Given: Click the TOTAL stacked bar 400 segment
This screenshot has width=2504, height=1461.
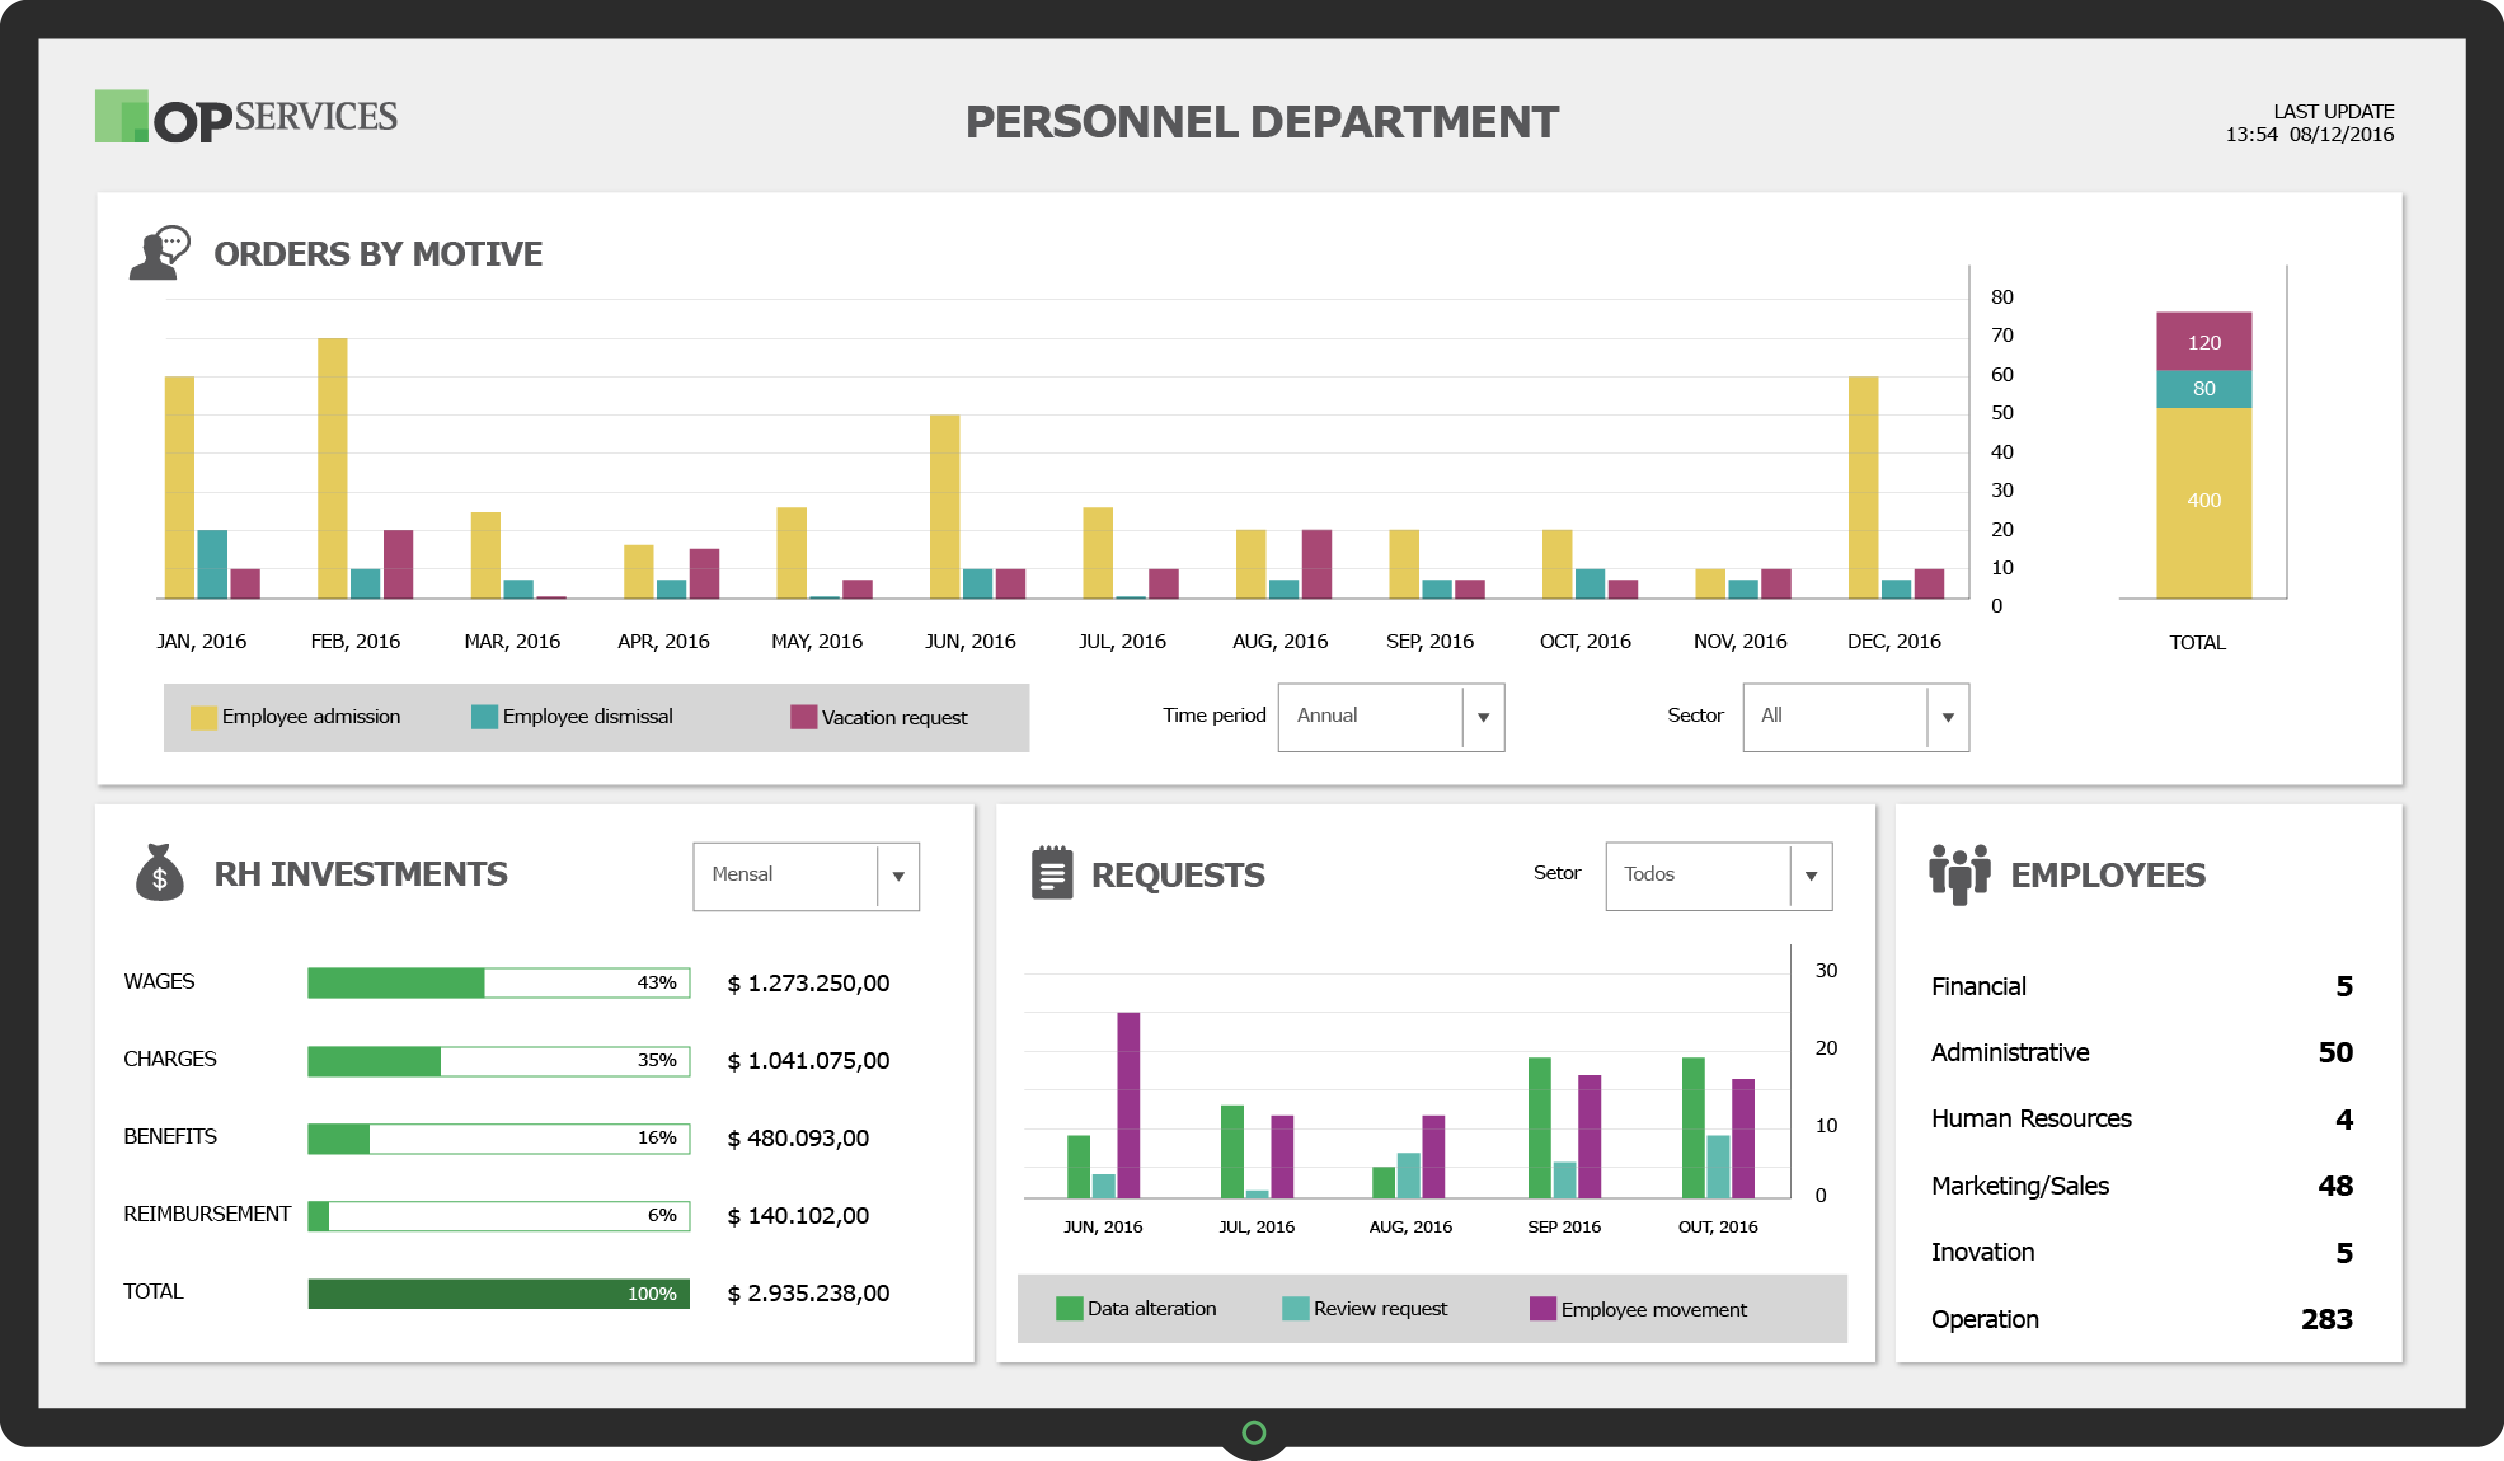Looking at the screenshot, I should click(2203, 501).
